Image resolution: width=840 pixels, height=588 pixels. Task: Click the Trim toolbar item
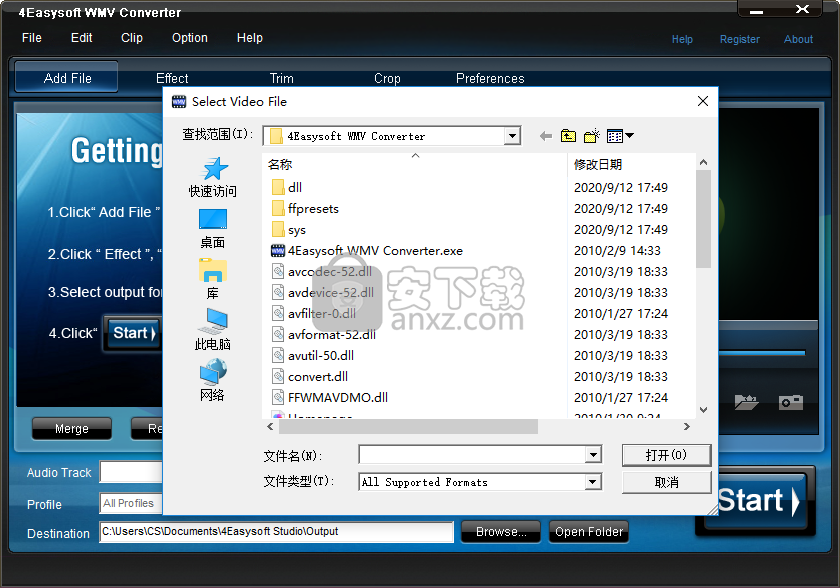pyautogui.click(x=282, y=79)
